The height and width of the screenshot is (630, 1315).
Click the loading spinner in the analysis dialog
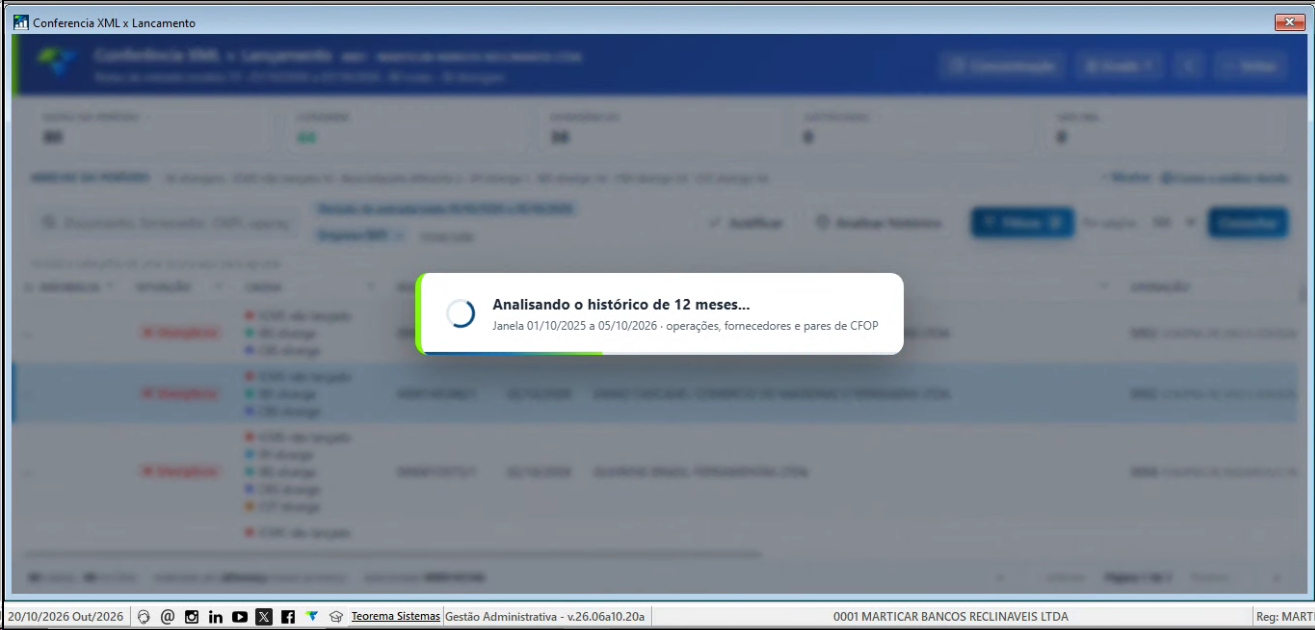(x=460, y=313)
